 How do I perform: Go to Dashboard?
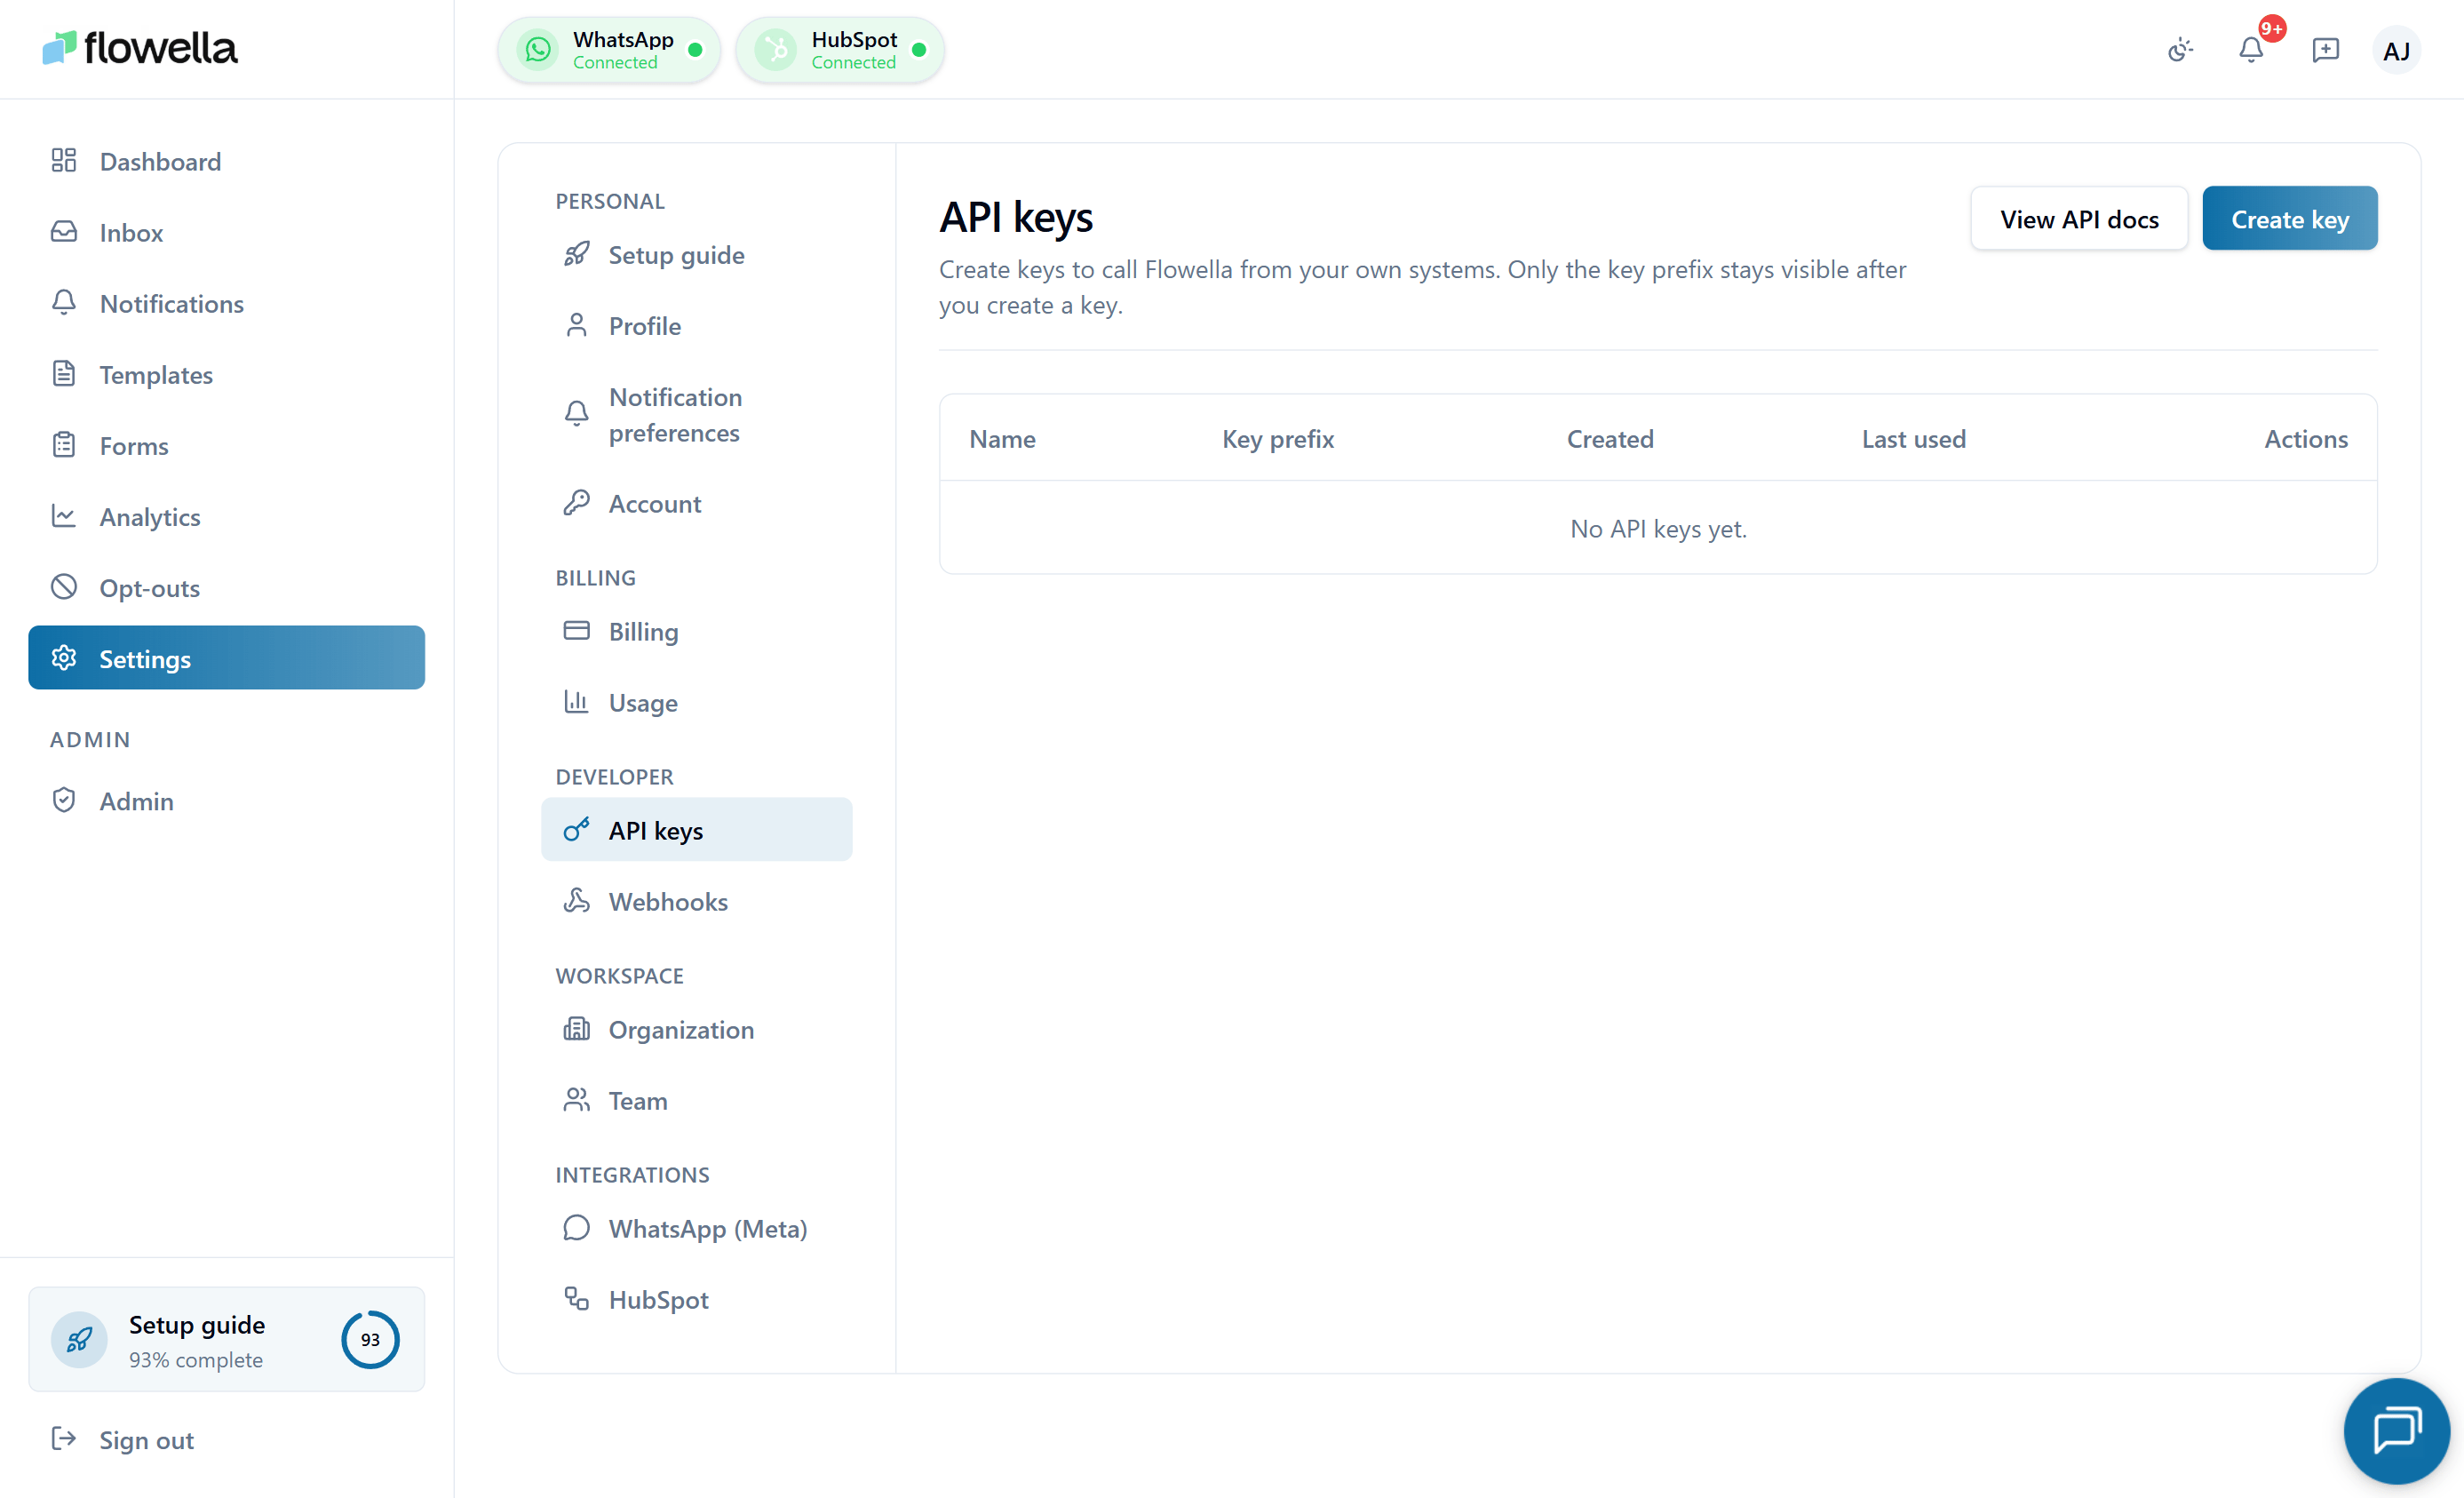pyautogui.click(x=227, y=161)
